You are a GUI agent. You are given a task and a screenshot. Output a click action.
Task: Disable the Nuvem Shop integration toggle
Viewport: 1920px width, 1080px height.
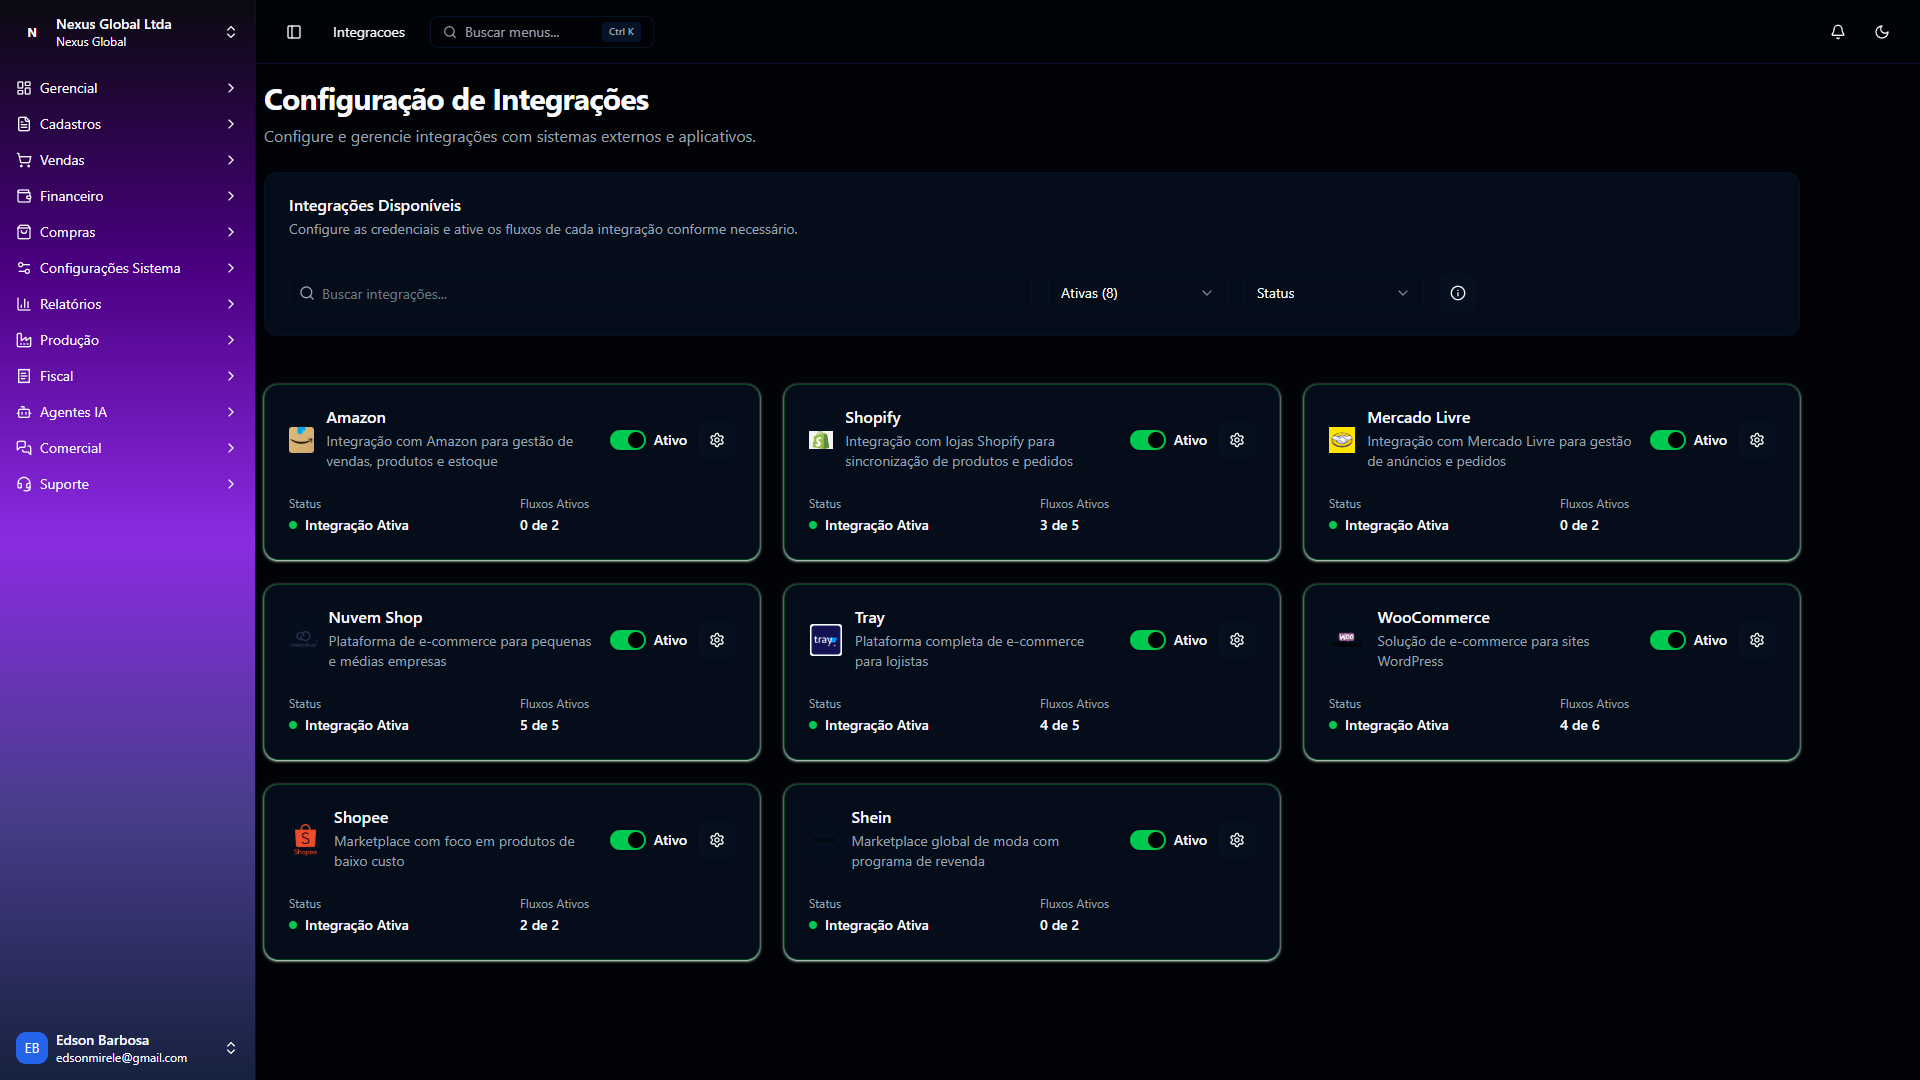tap(628, 640)
